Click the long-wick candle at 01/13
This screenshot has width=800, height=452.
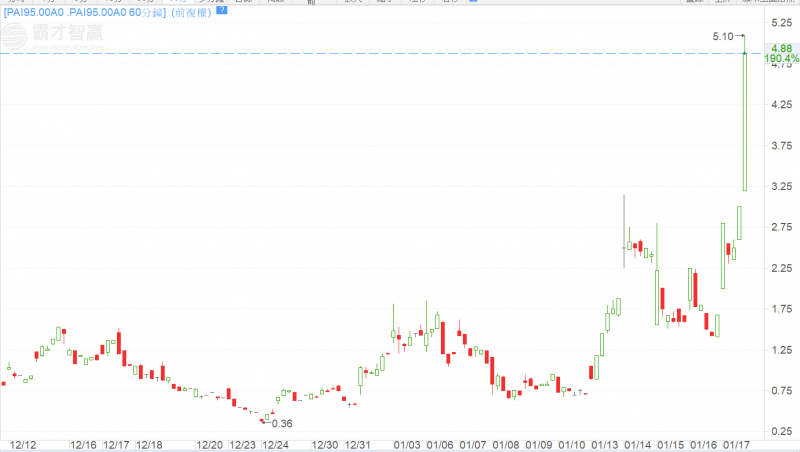coord(623,240)
